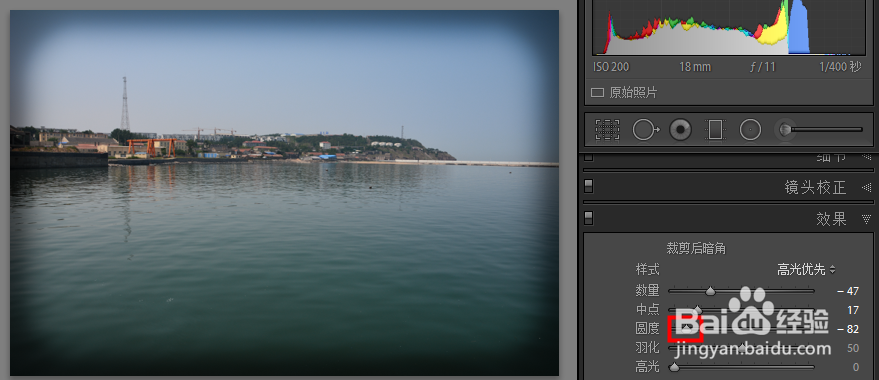
Task: Select the Spot Removal tool
Action: tap(646, 130)
